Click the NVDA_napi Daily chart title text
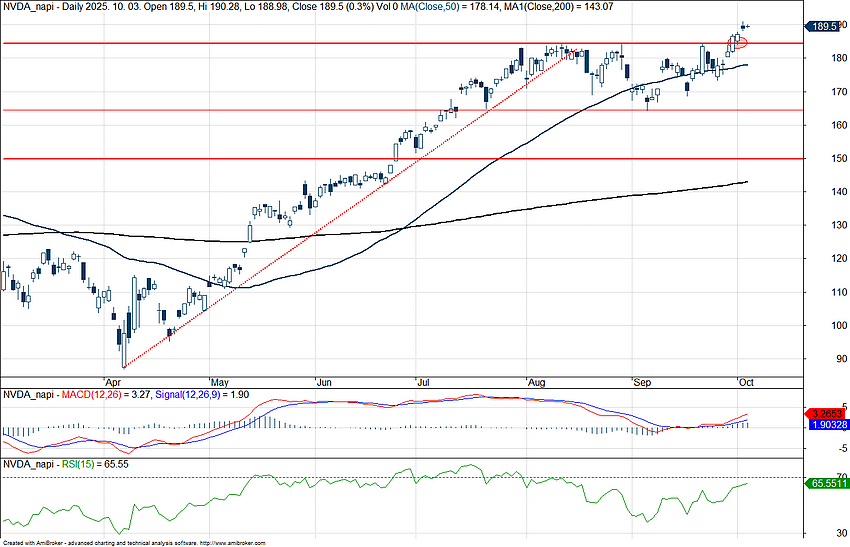Viewport: 850px width, 547px height. 60,6
